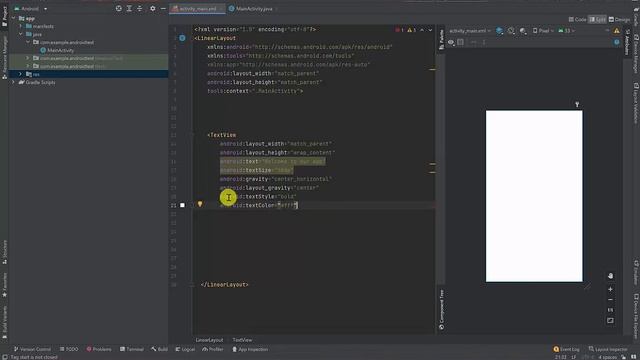
Task: Open Project panel settings gear
Action: point(152,8)
